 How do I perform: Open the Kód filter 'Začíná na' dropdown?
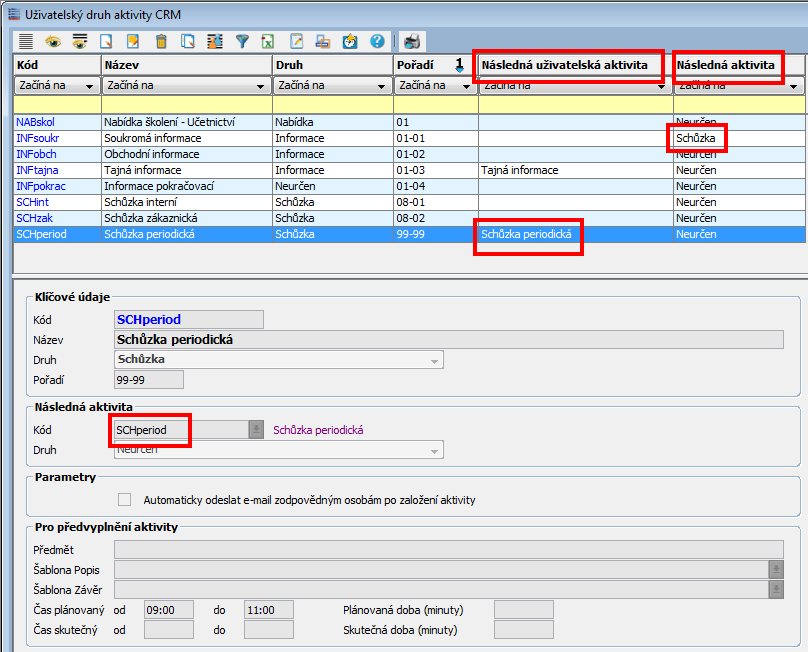pos(91,86)
